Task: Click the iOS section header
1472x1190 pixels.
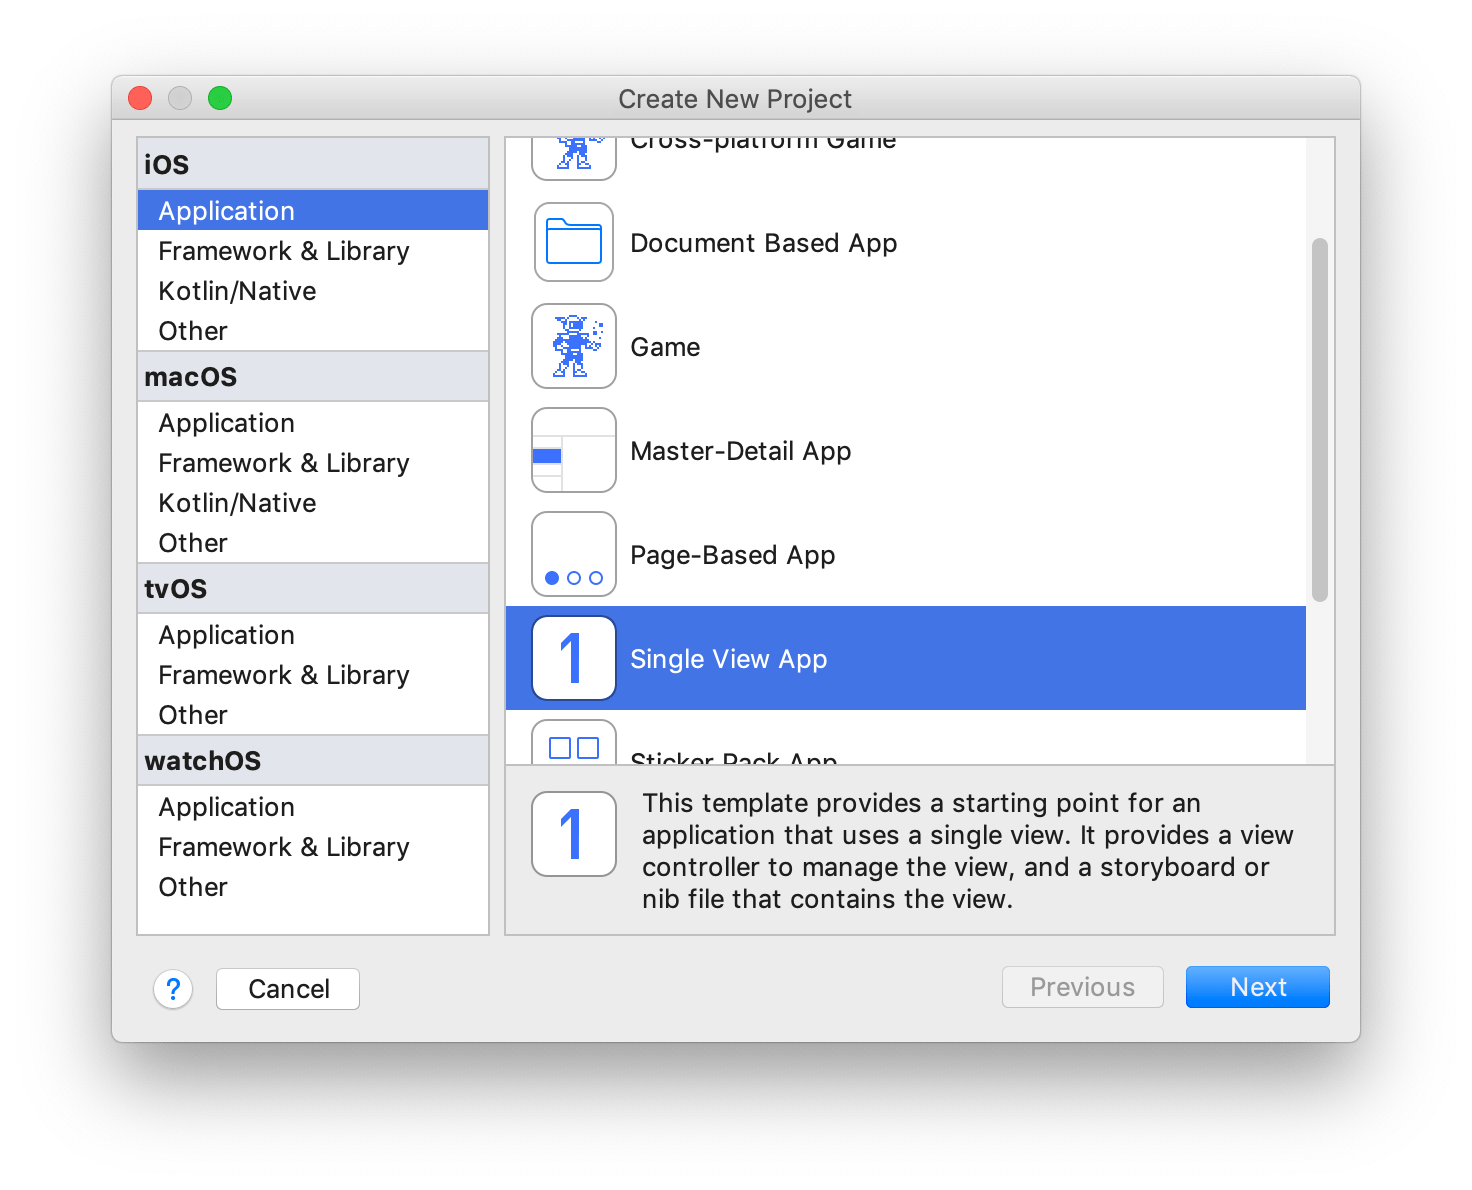Action: pyautogui.click(x=313, y=164)
